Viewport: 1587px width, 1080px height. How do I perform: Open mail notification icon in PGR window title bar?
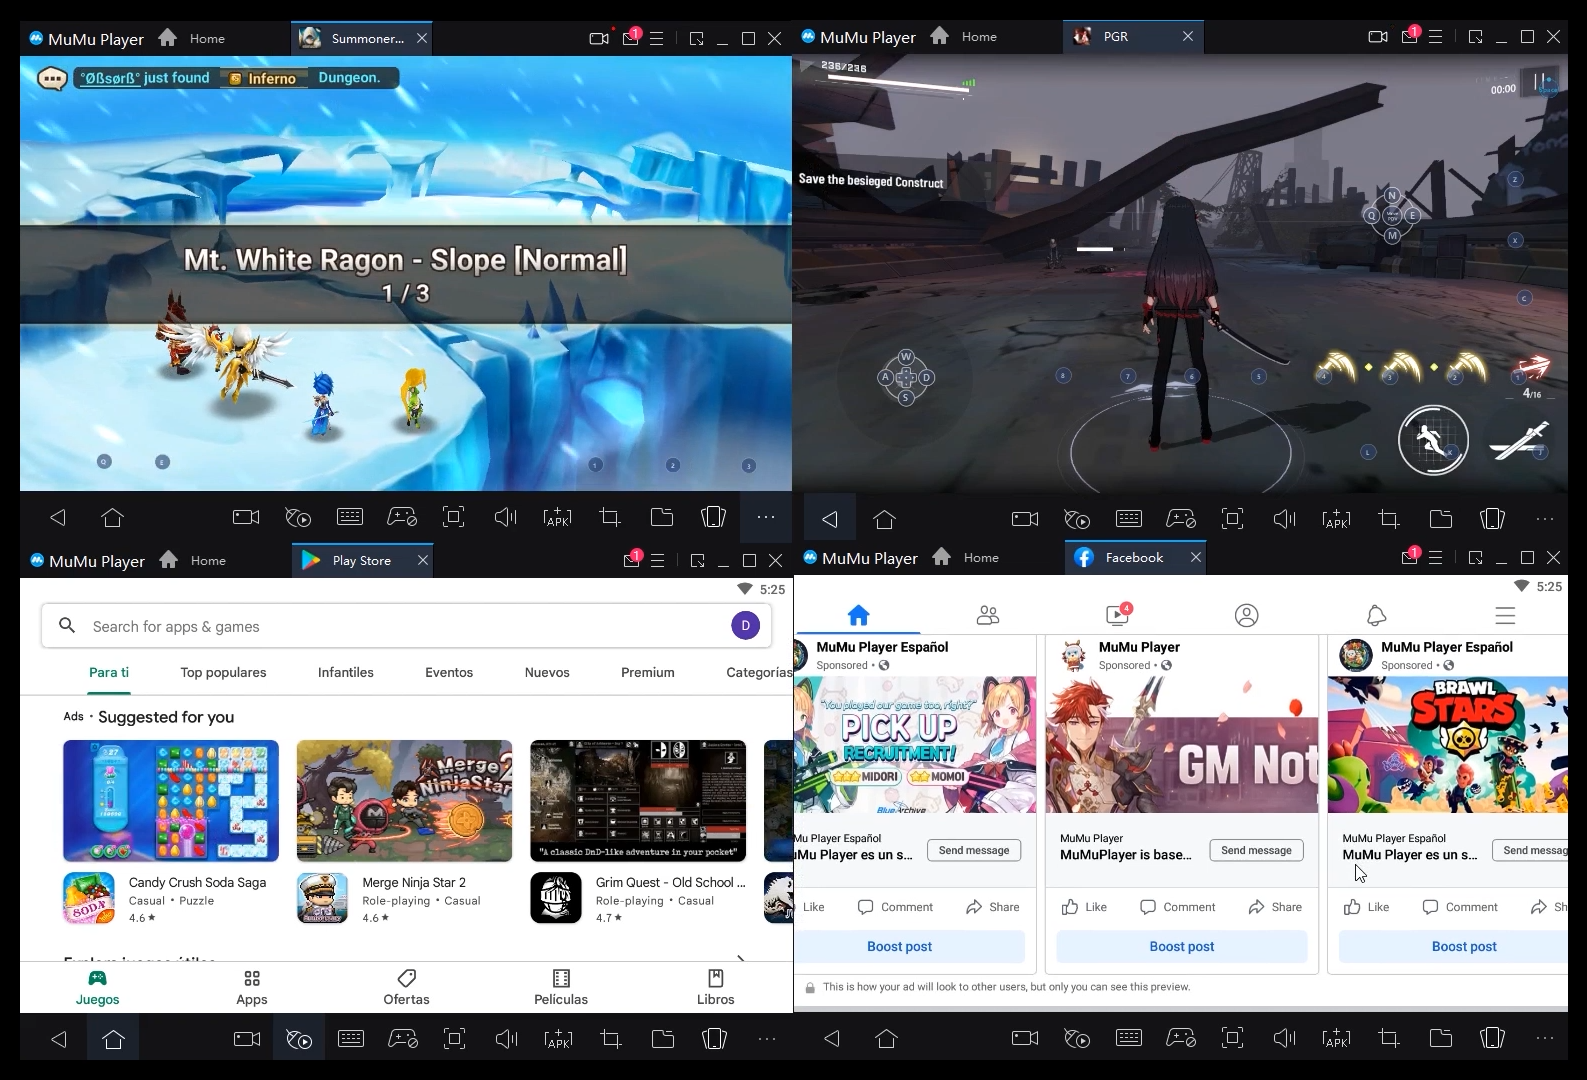[1410, 36]
